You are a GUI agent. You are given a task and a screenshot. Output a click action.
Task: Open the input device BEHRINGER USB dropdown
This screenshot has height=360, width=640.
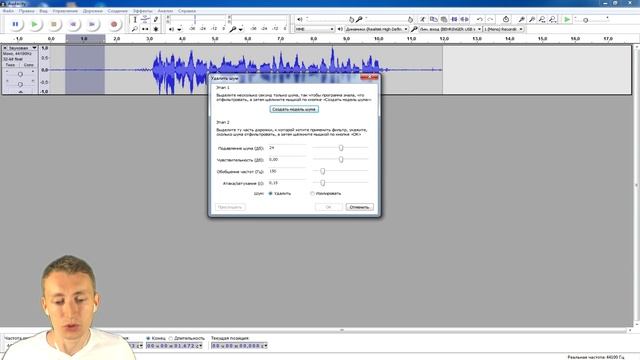(450, 29)
